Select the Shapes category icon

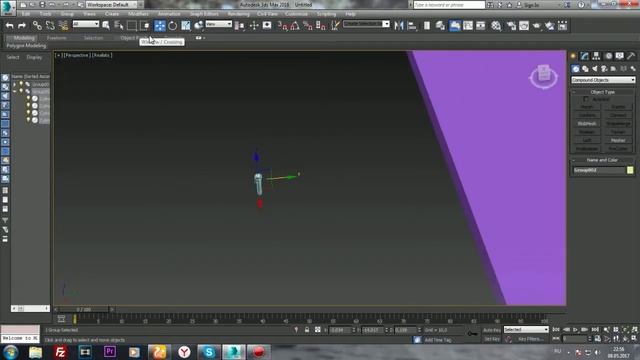[585, 69]
